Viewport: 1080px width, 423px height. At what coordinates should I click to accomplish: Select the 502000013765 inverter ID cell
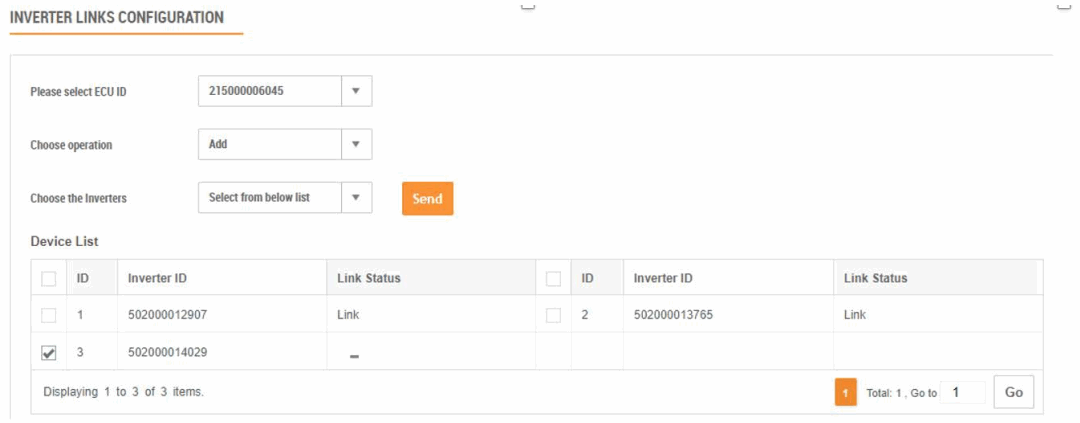(x=673, y=315)
